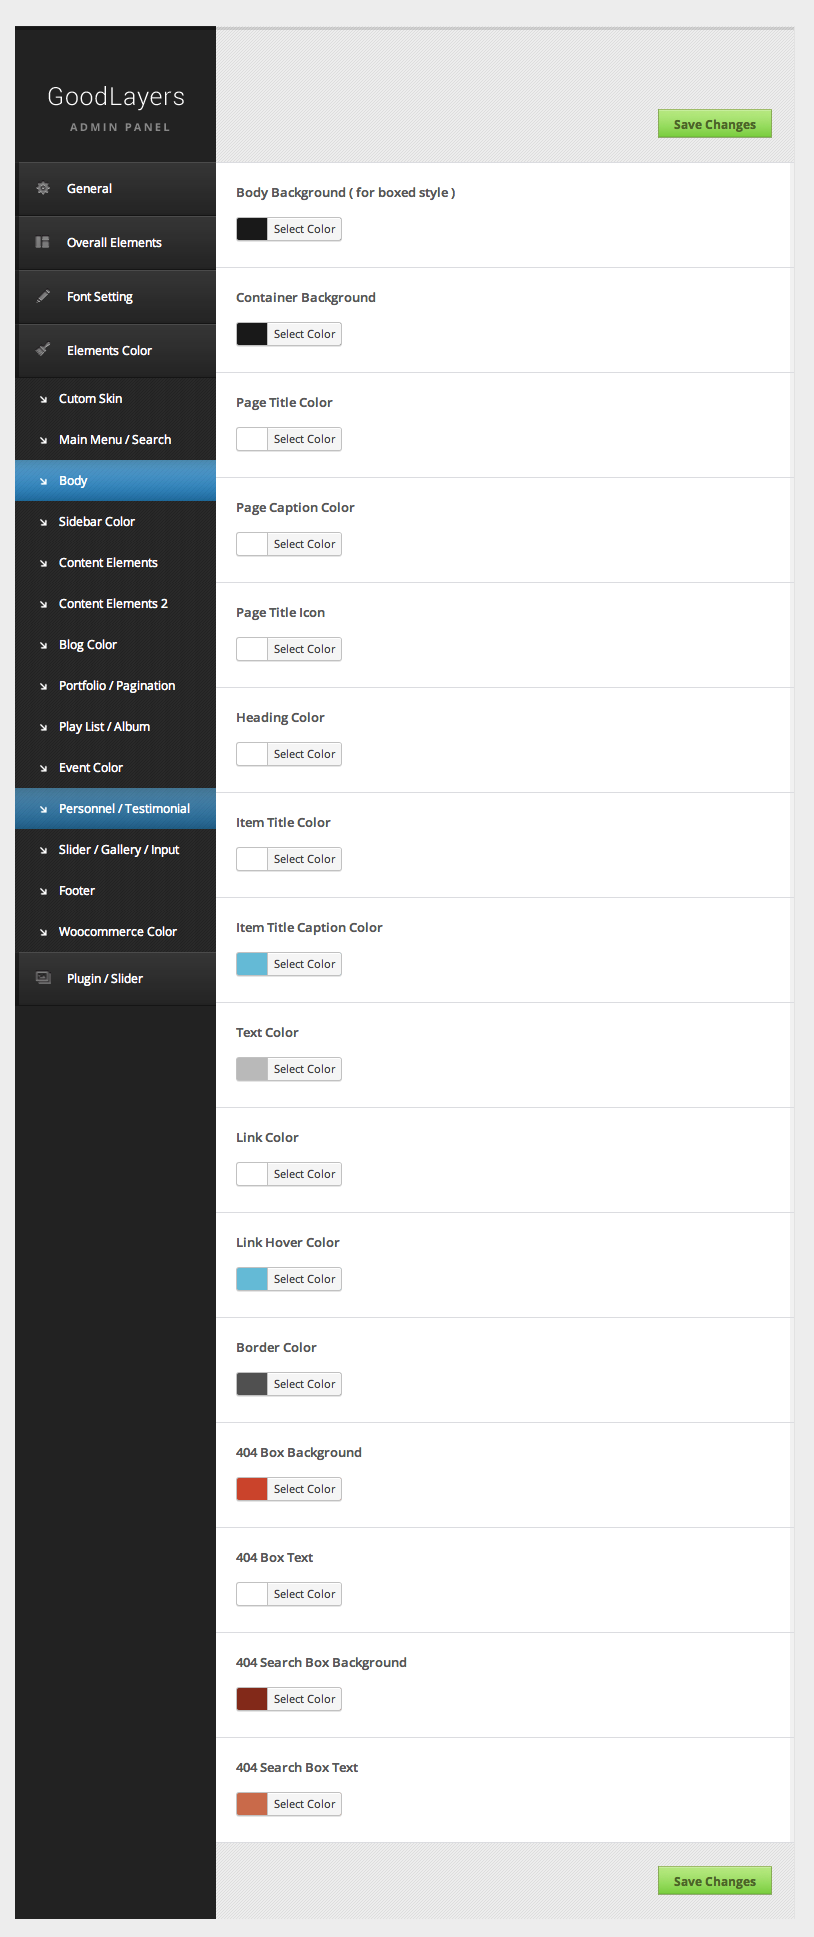Open the Sidebar Color submenu item
Image resolution: width=814 pixels, height=1937 pixels.
[x=97, y=521]
